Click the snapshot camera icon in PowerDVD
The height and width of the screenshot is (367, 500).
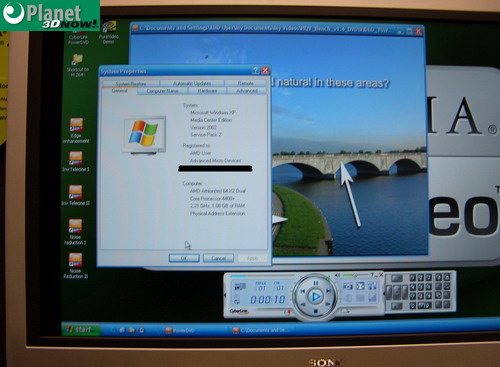(348, 286)
